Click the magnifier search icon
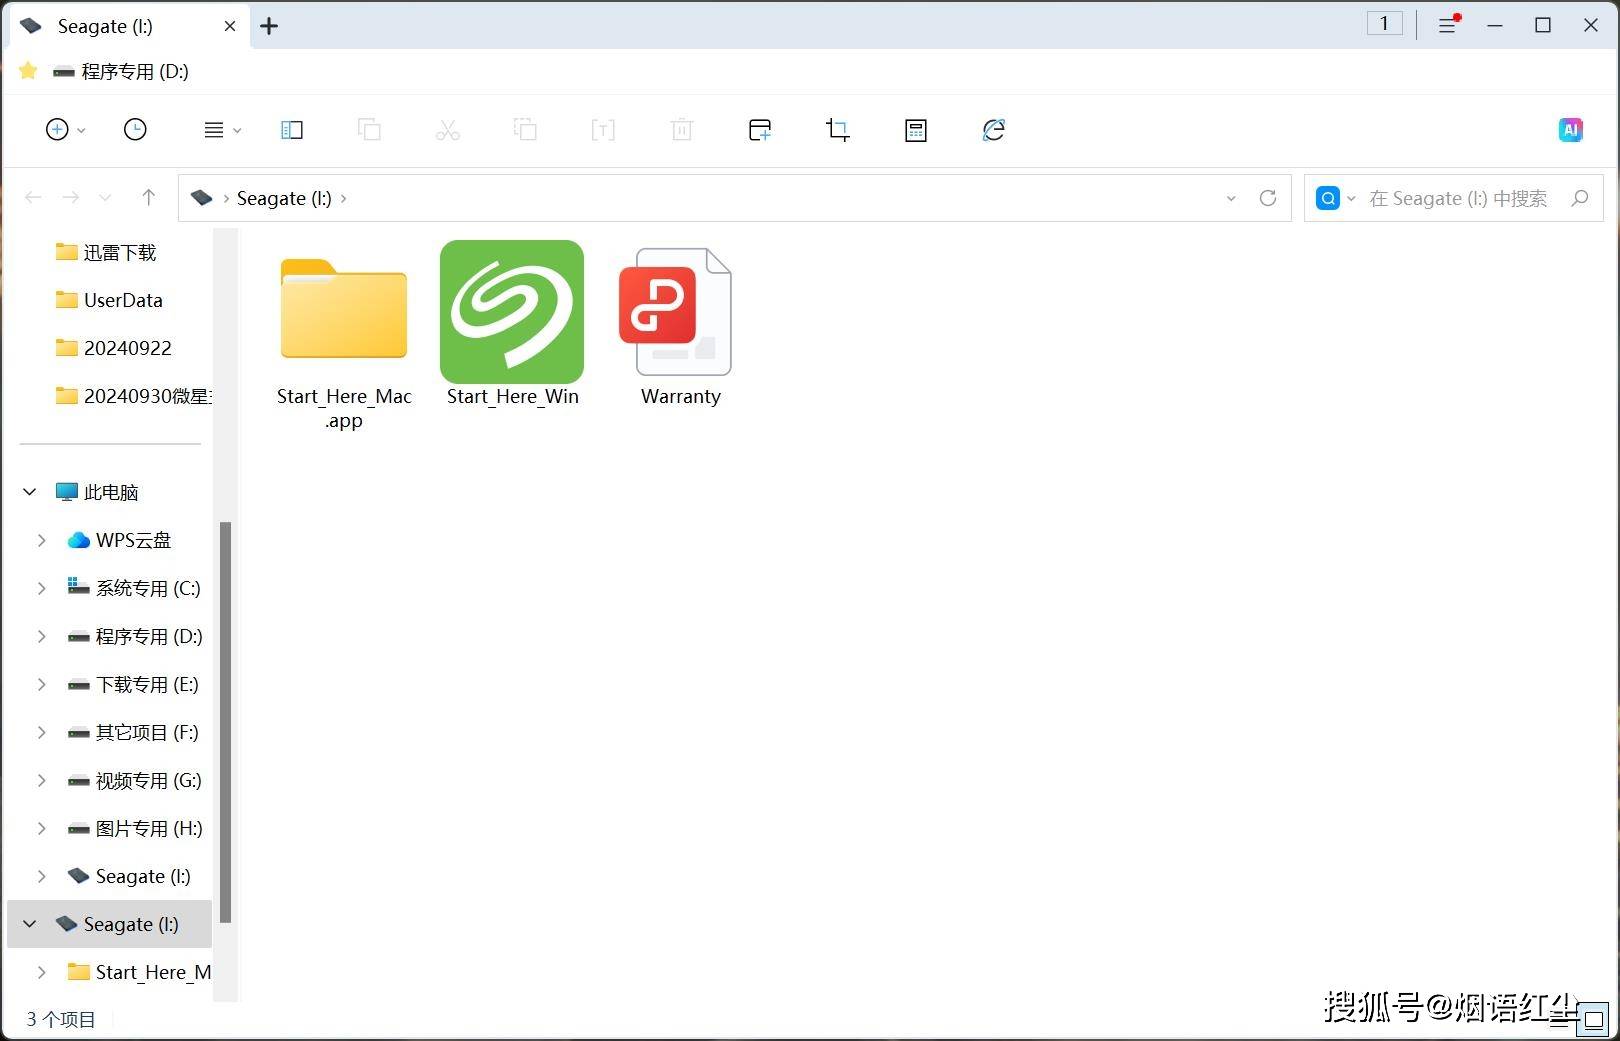Viewport: 1620px width, 1041px height. [1580, 198]
